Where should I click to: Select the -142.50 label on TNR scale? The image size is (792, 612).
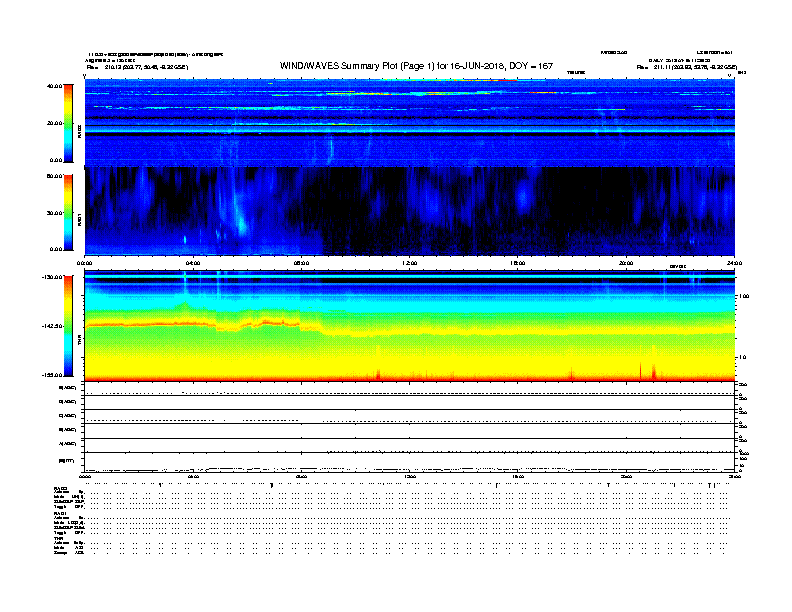click(x=52, y=326)
